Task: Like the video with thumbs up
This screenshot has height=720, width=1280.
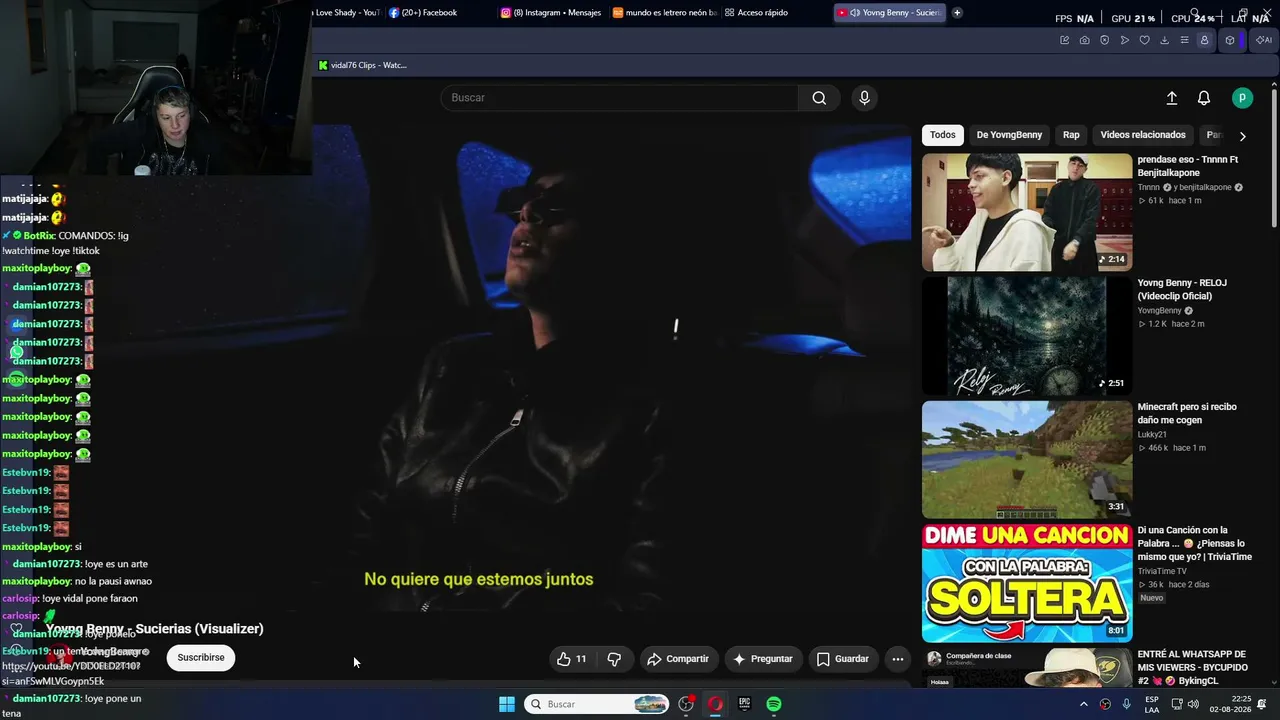Action: [x=572, y=659]
